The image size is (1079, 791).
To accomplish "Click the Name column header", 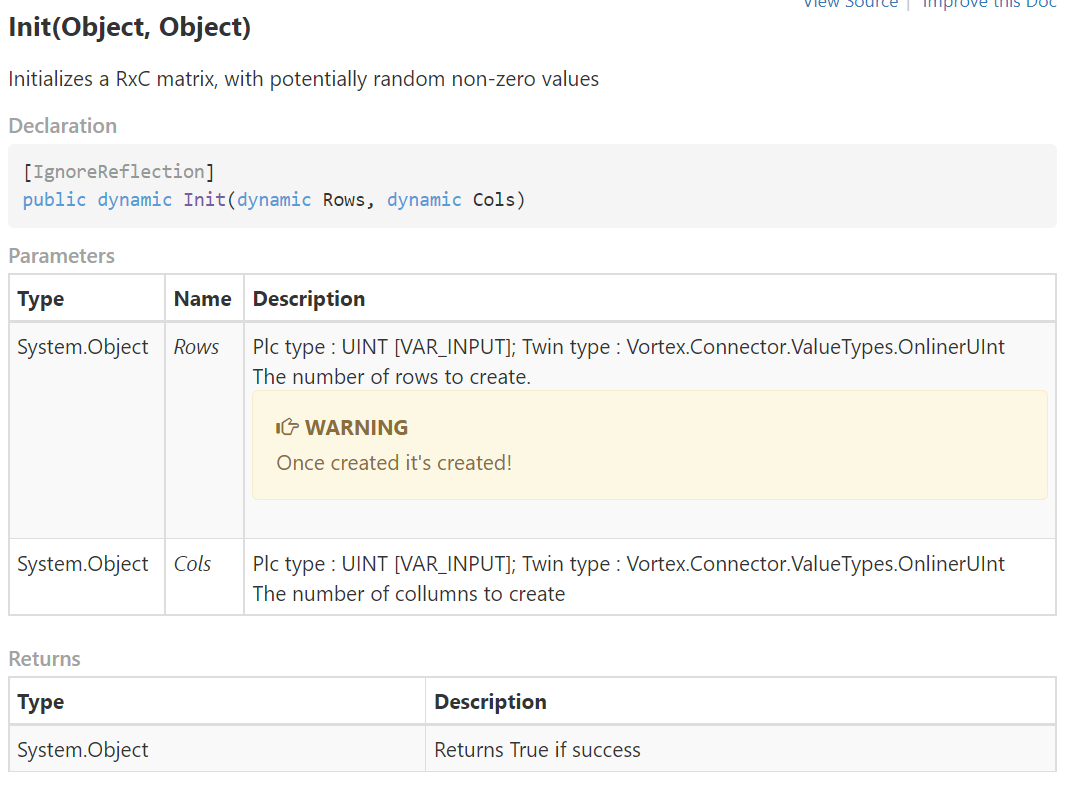I will coord(202,299).
